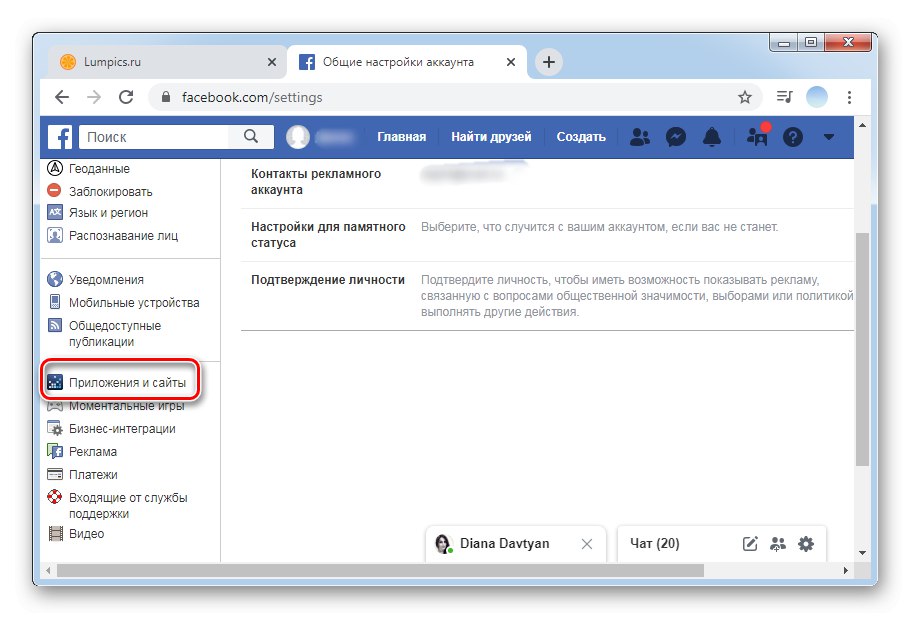Open Messenger from the top navigation bar
Image resolution: width=911 pixels, height=619 pixels.
(x=676, y=137)
